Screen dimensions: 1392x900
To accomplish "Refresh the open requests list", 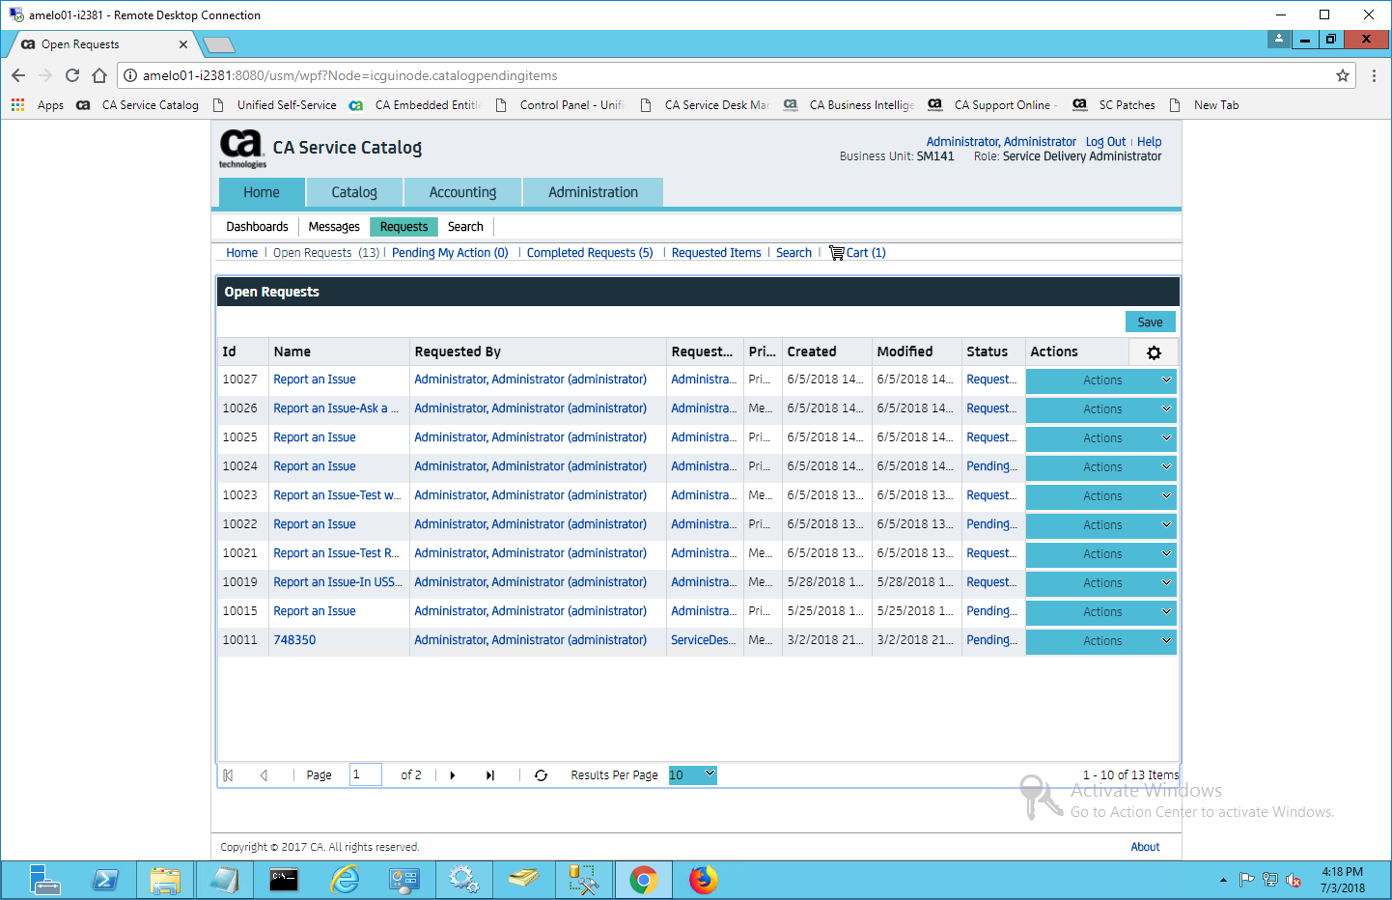I will (x=541, y=775).
